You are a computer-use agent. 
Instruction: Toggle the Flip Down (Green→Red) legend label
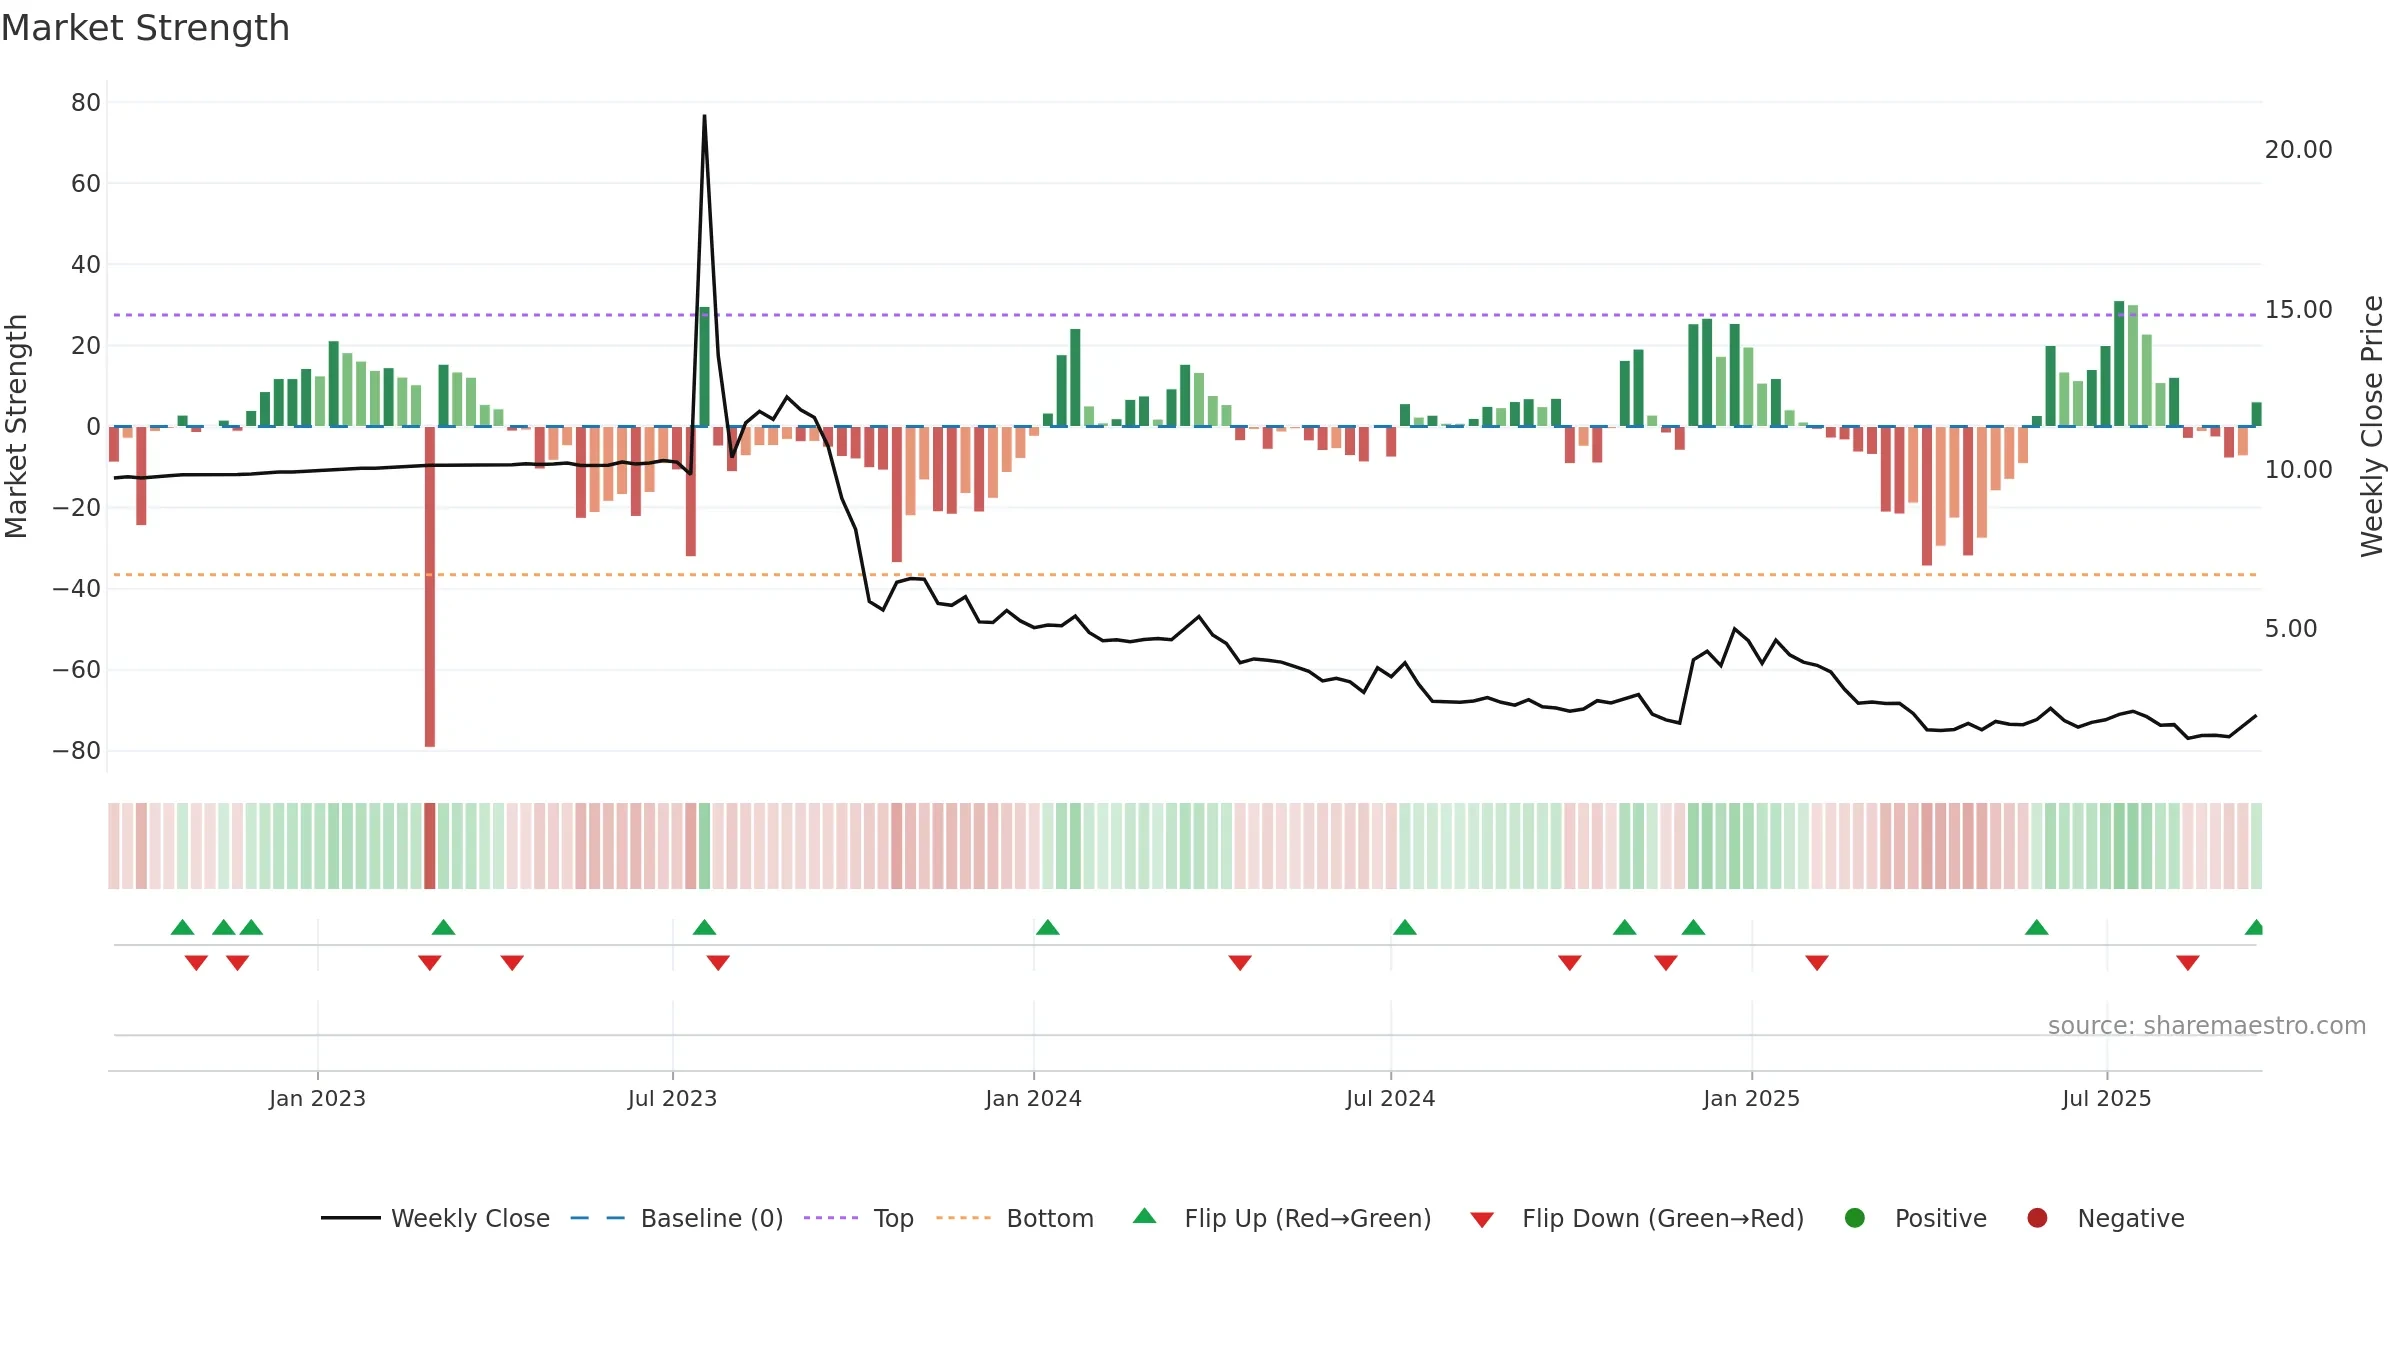(1663, 1218)
